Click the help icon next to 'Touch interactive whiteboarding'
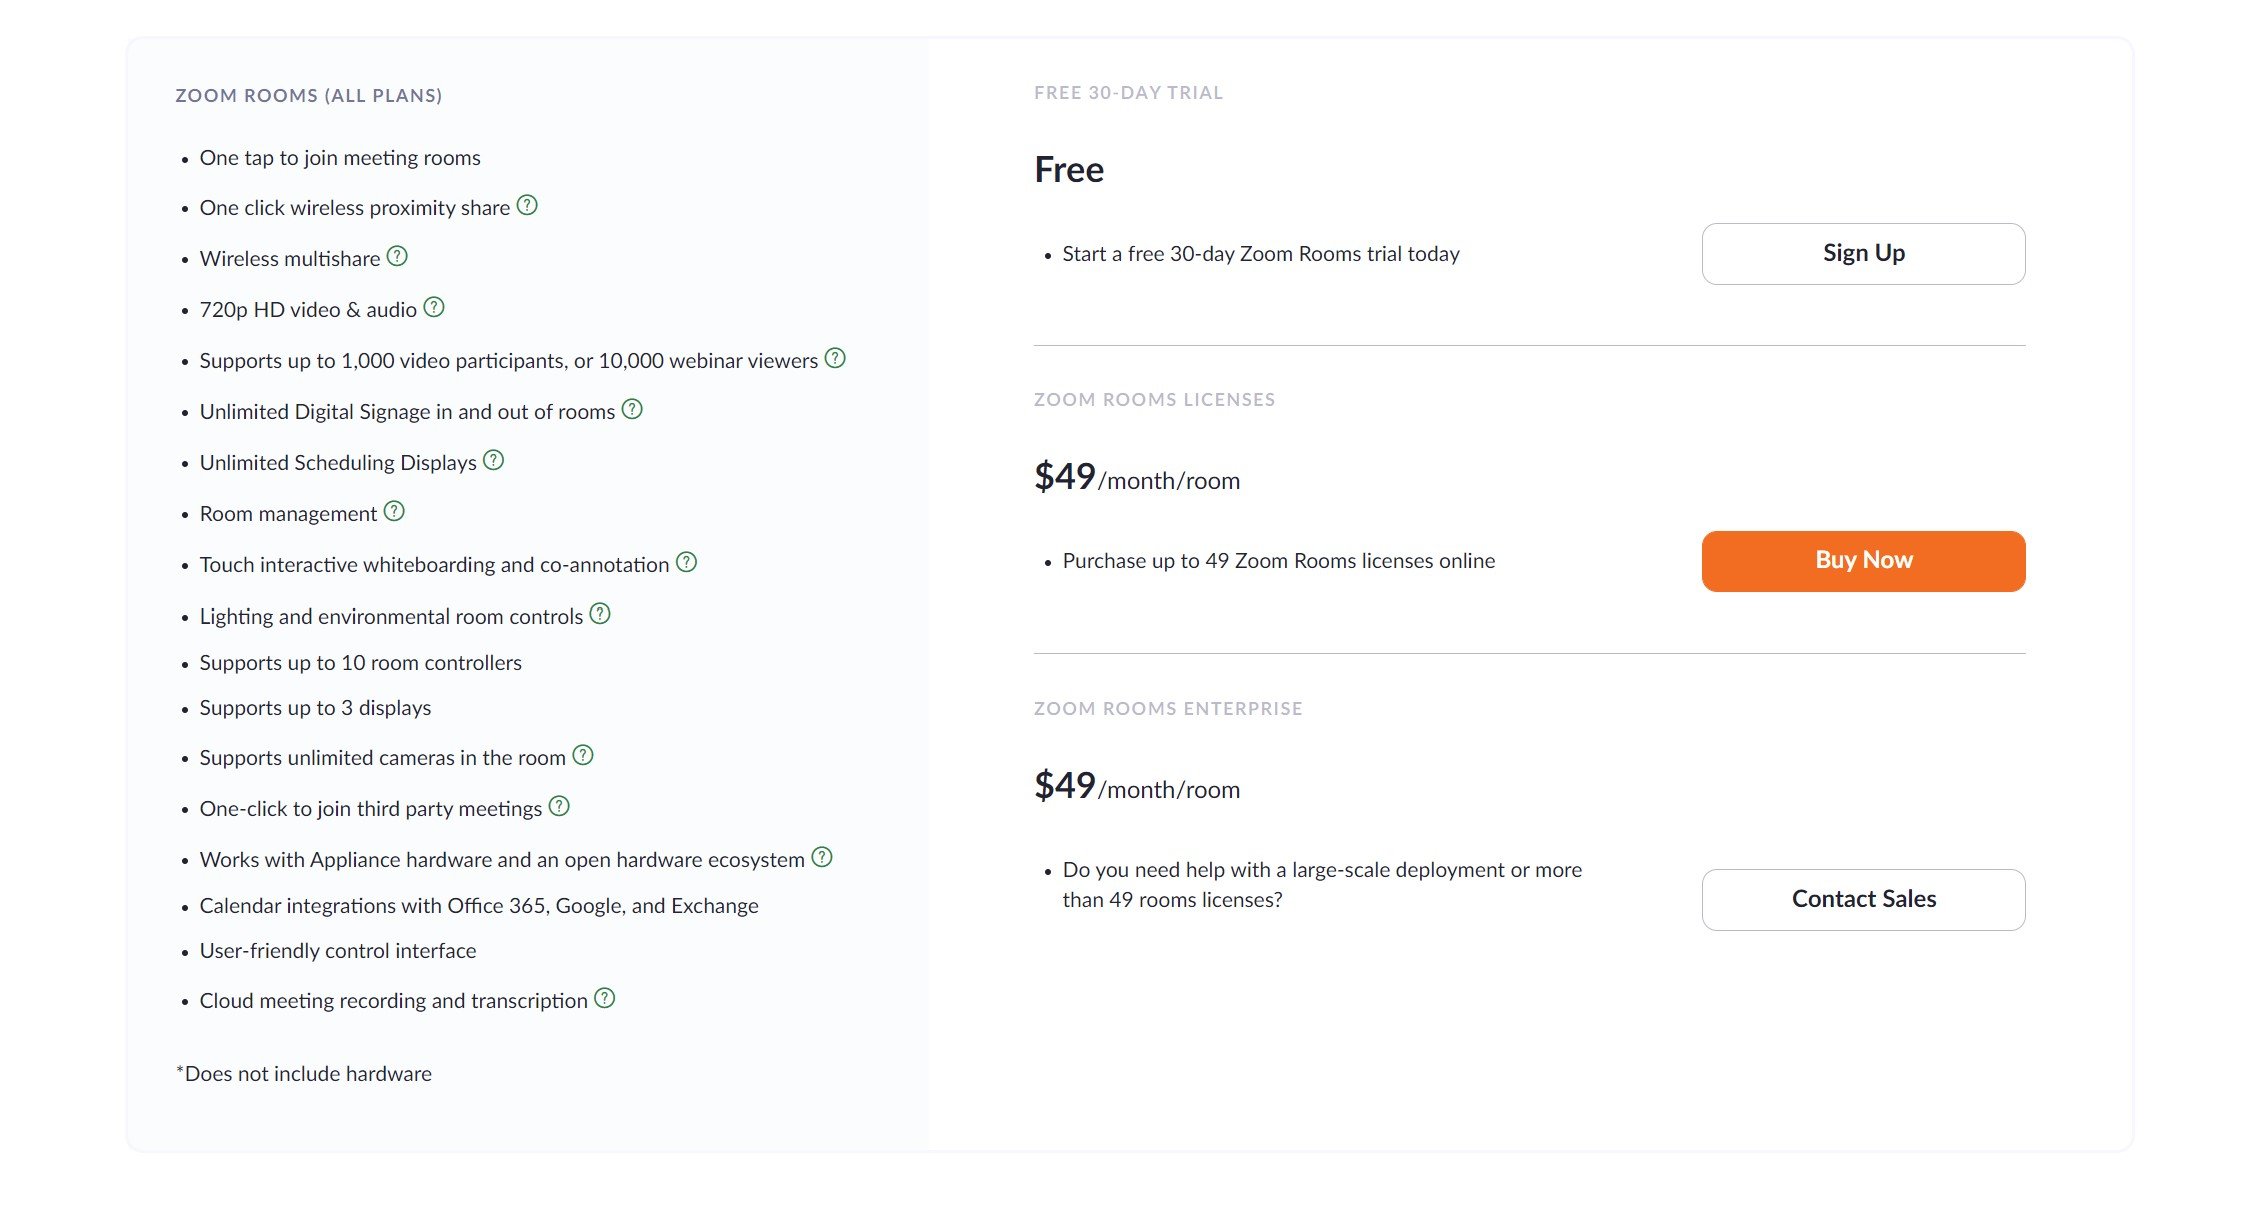Screen dimensions: 2260x1214 pos(686,564)
